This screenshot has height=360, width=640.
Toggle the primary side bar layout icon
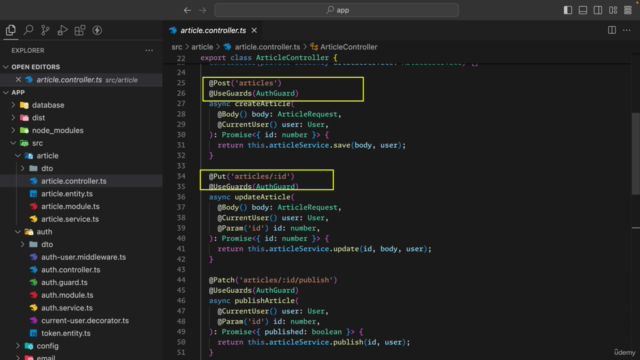pos(568,10)
